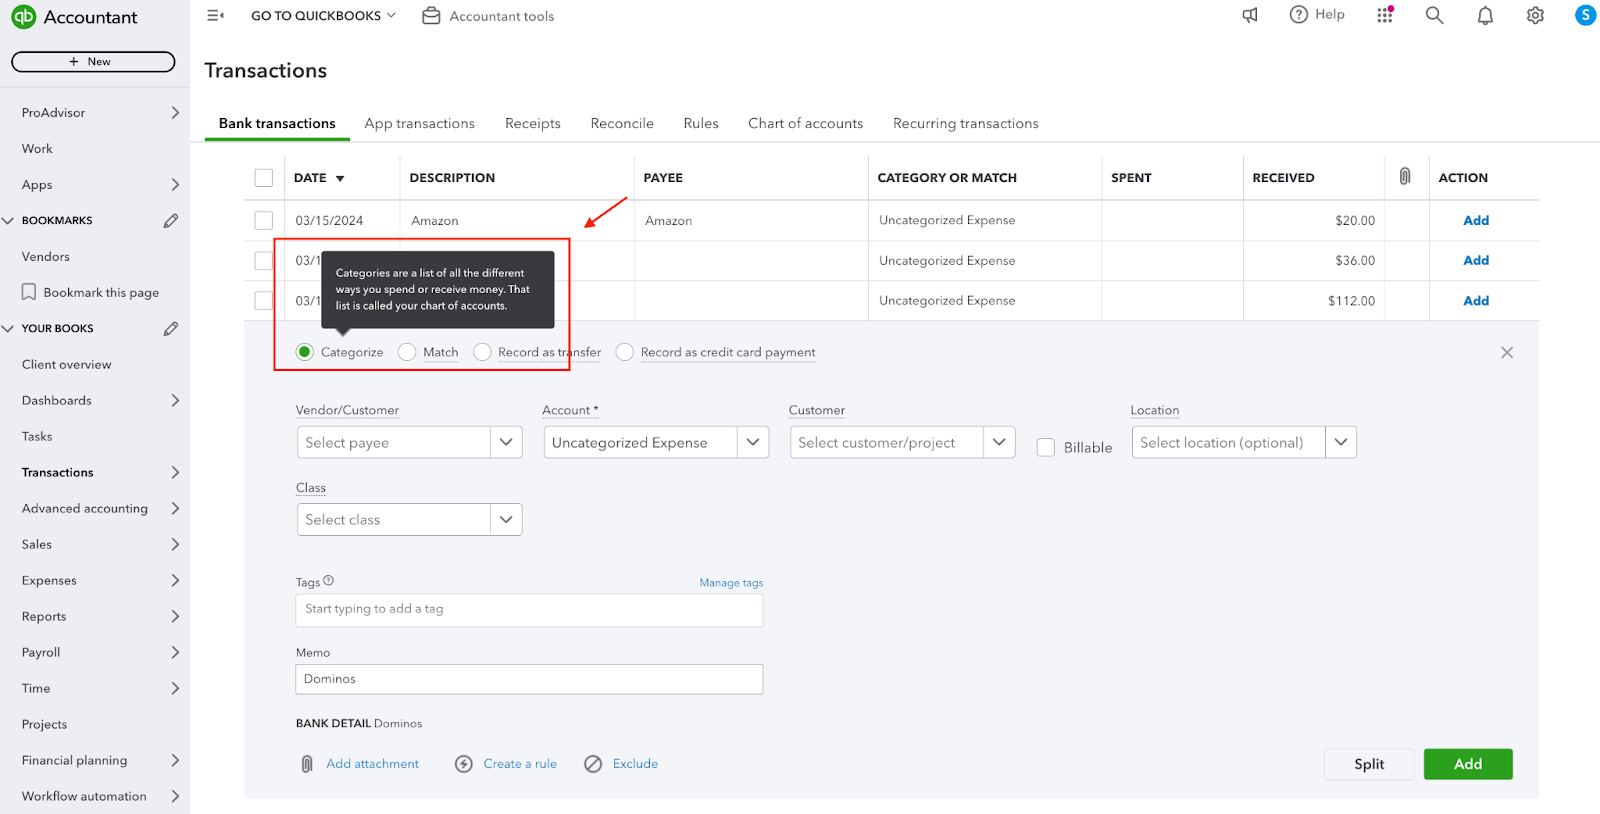The width and height of the screenshot is (1600, 814).
Task: Click the green Add button
Action: pos(1468,764)
